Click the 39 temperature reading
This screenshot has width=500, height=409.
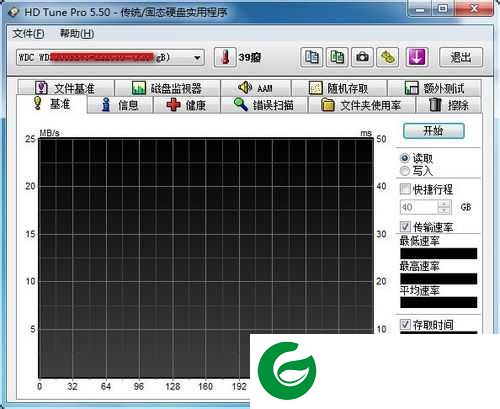coord(250,57)
